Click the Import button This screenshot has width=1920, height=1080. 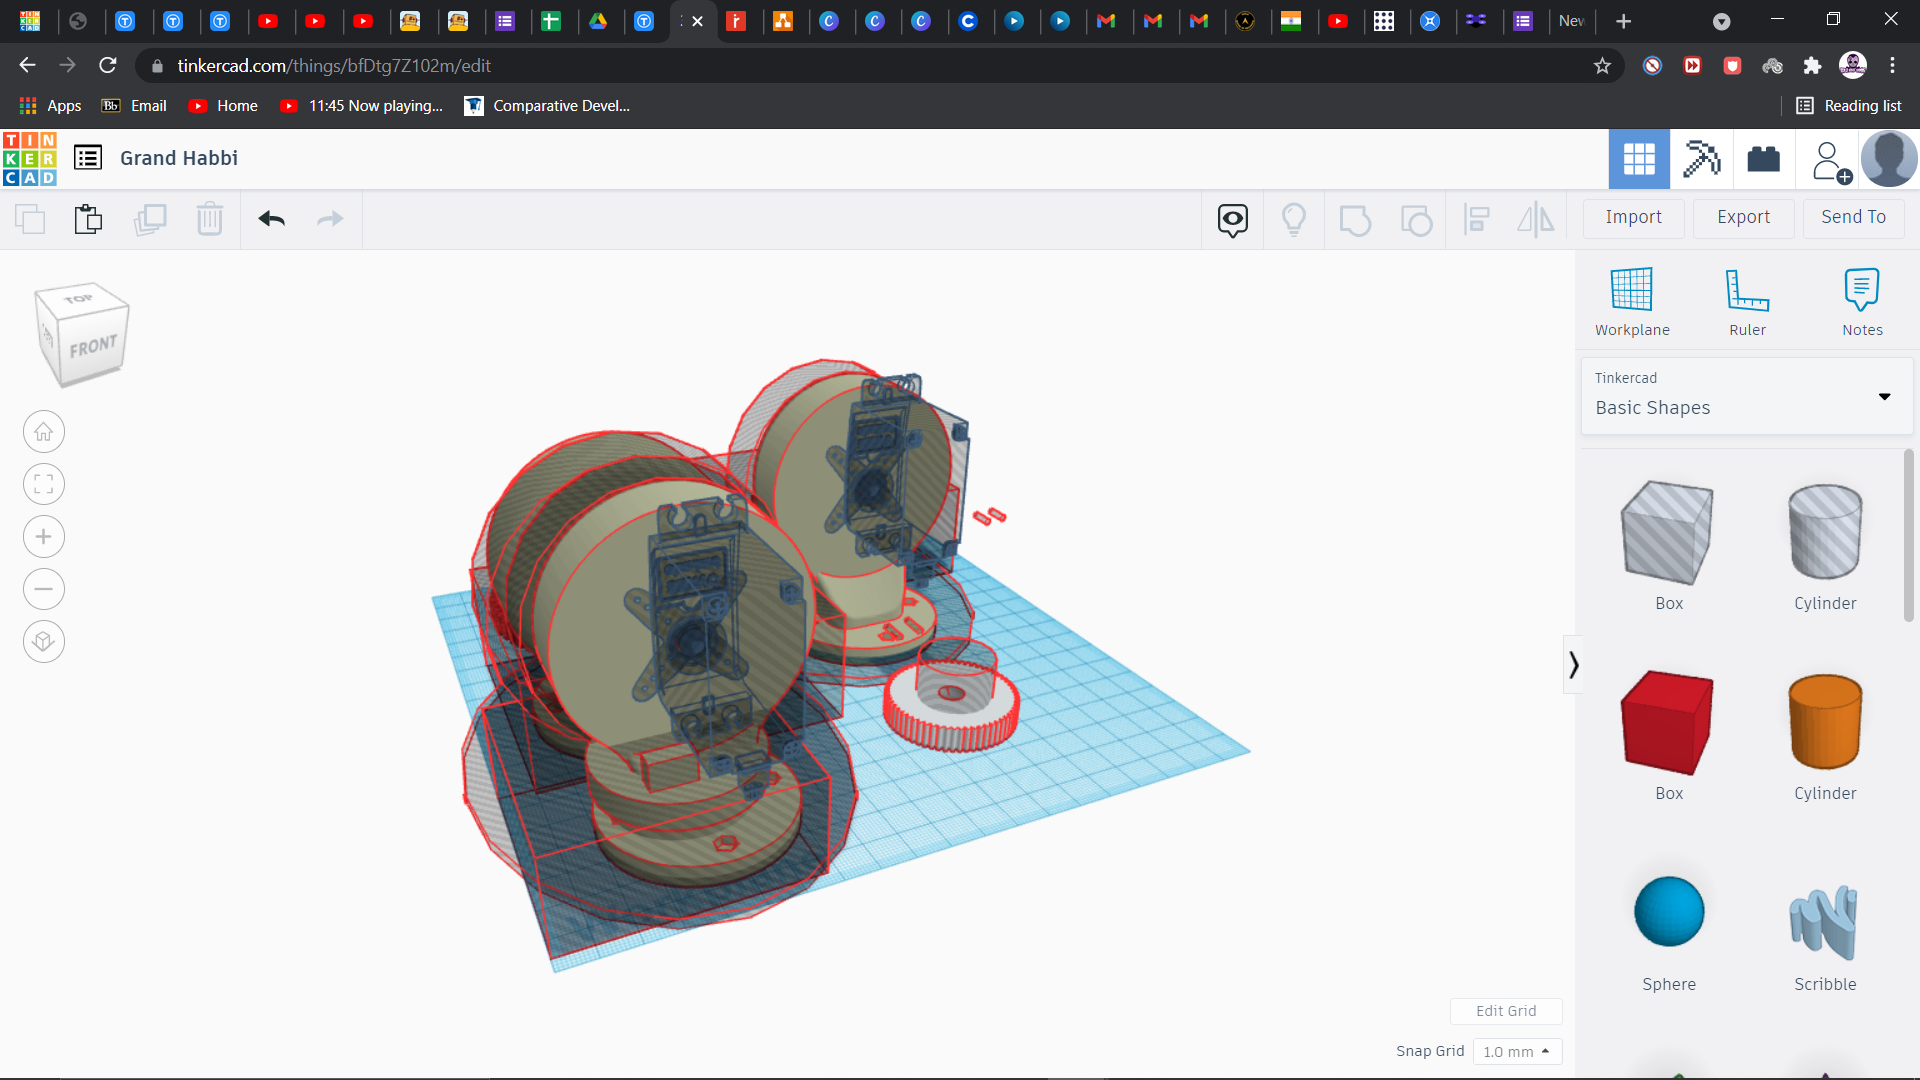tap(1633, 217)
